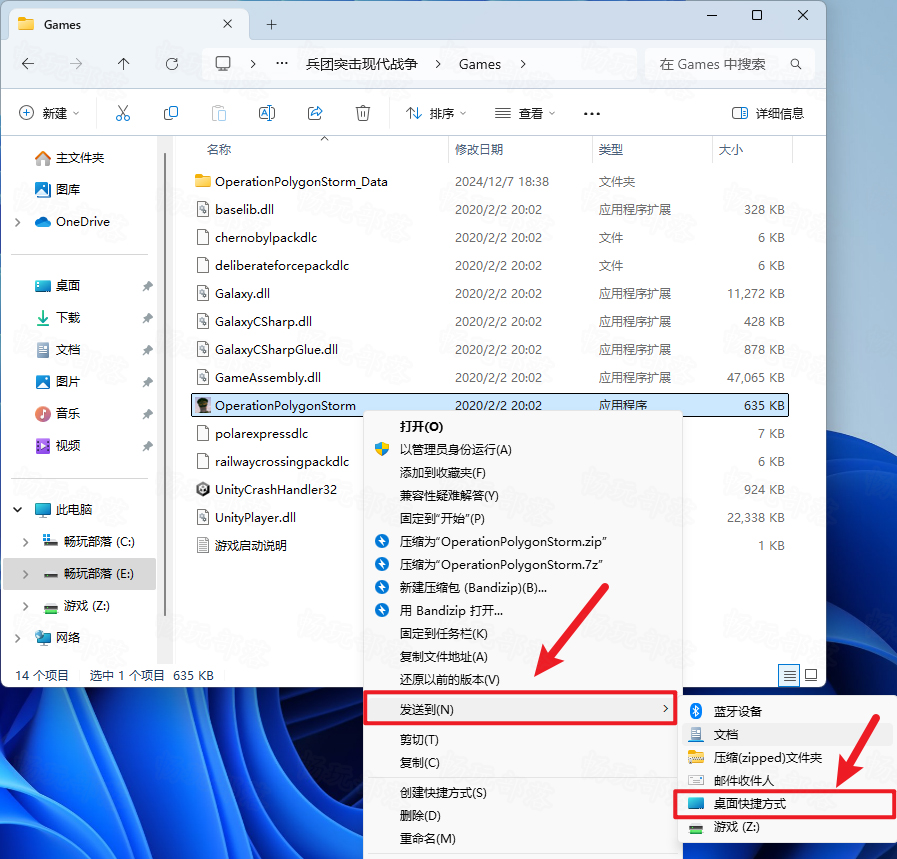The image size is (897, 859).
Task: Click the 兵团突击现代战争 breadcrumb segment
Action: [362, 64]
